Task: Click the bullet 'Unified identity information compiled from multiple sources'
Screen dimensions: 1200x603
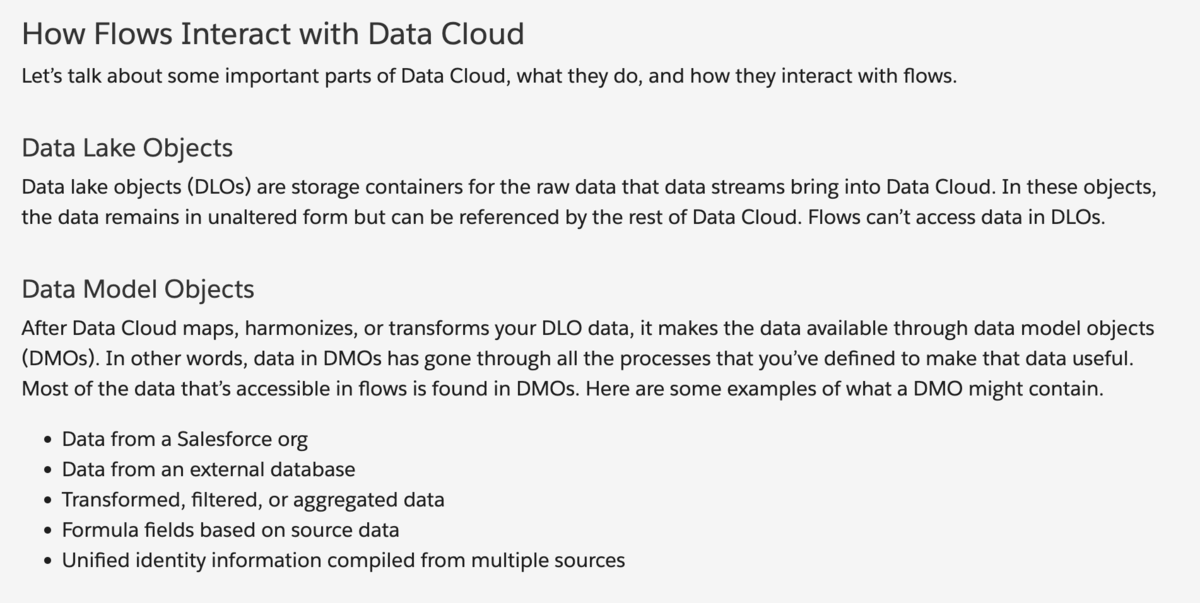Action: (343, 560)
